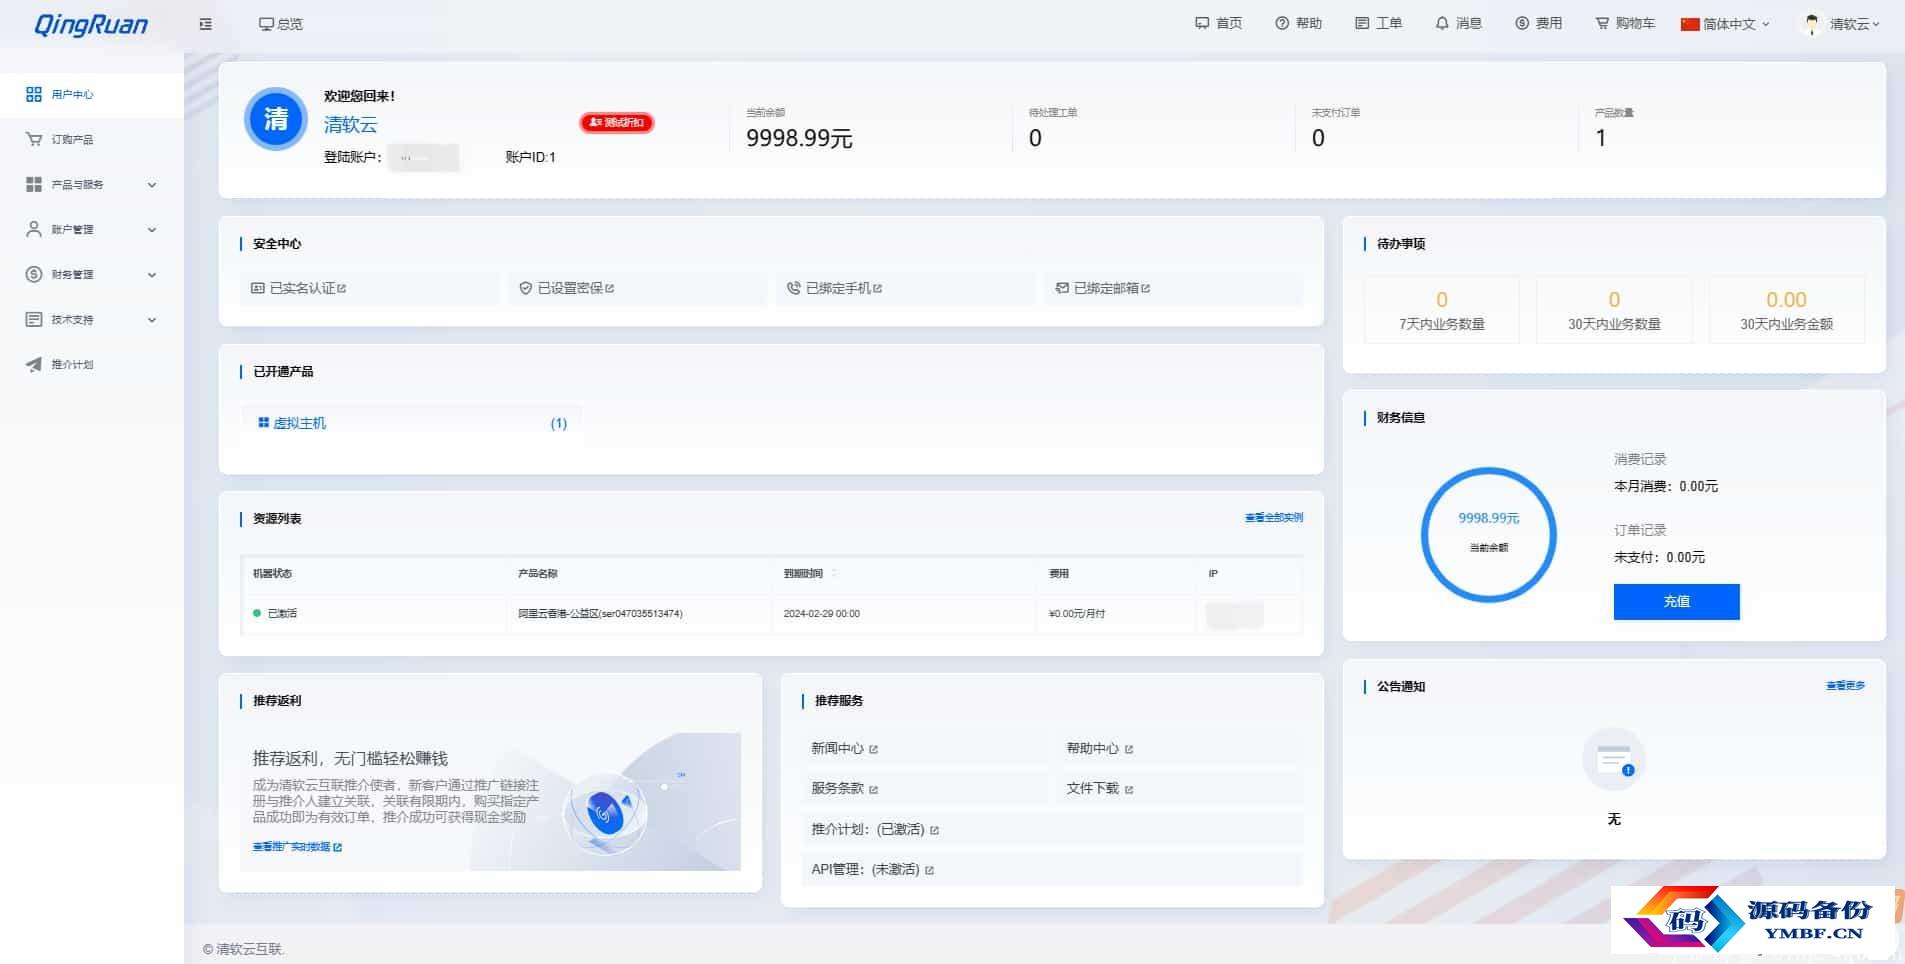Click the 账户管理 person icon
Screen dimensions: 1905x964
pos(33,229)
